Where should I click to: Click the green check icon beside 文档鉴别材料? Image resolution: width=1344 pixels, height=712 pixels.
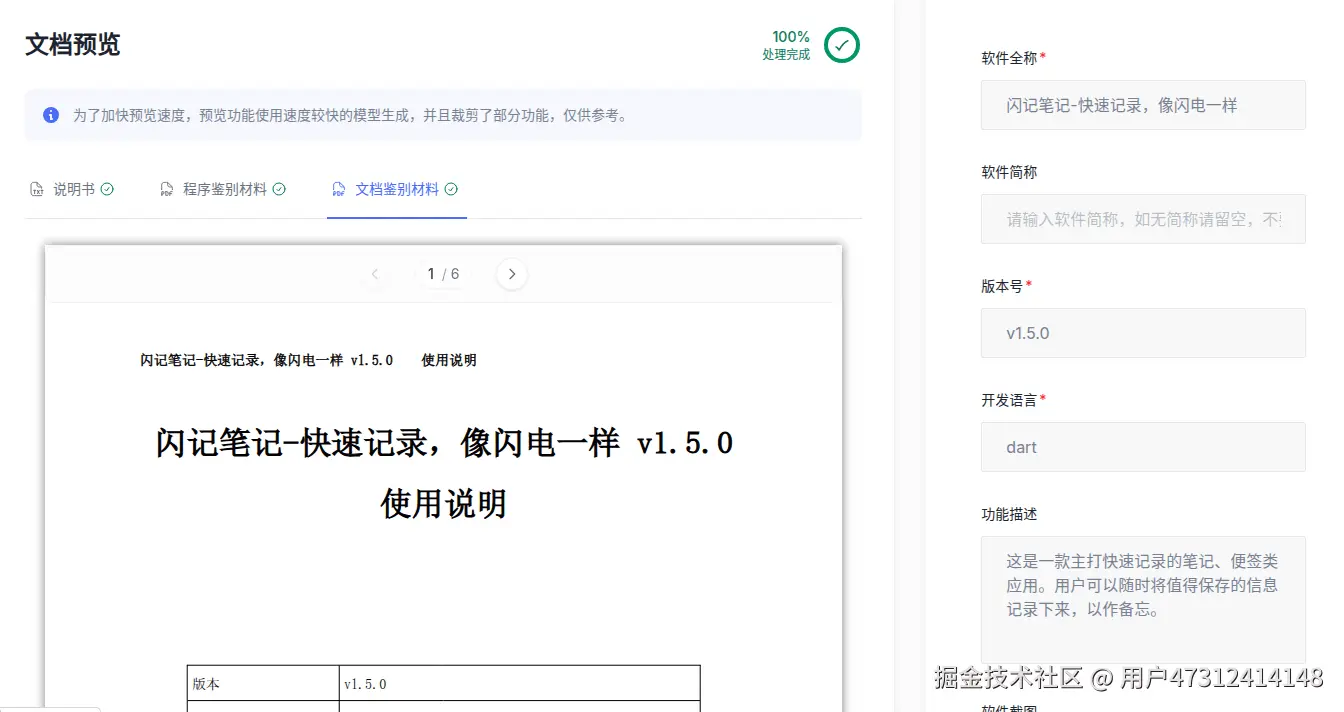[x=451, y=188]
